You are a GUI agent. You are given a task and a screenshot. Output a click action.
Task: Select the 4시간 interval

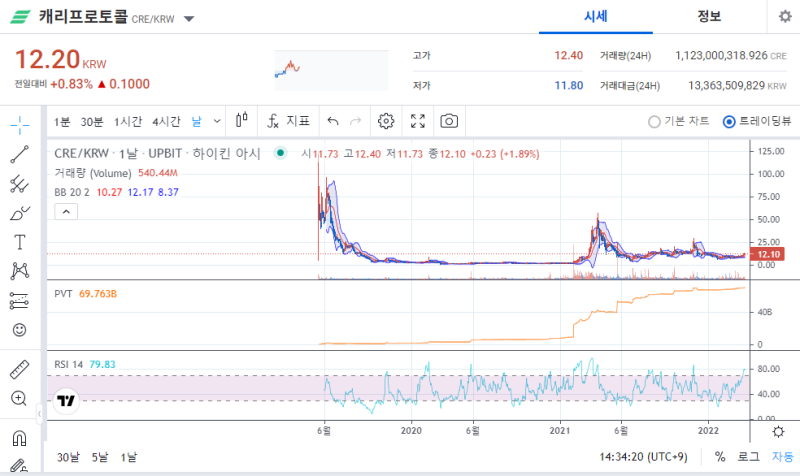coord(166,121)
